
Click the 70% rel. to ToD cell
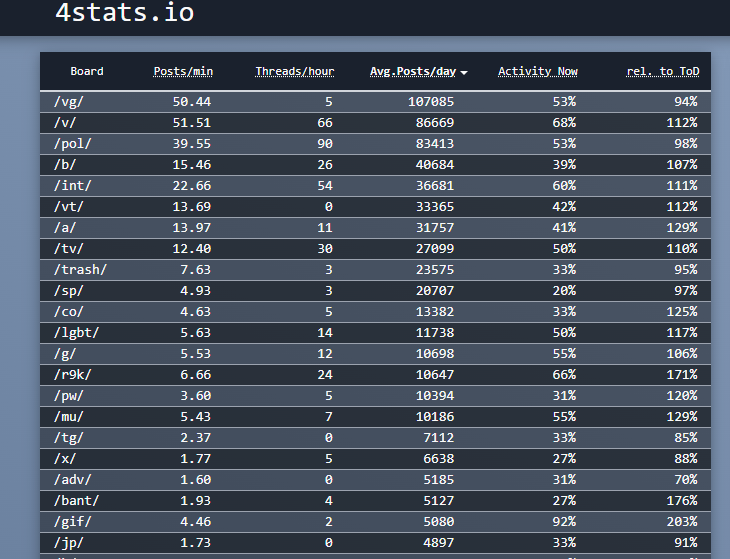tap(685, 479)
